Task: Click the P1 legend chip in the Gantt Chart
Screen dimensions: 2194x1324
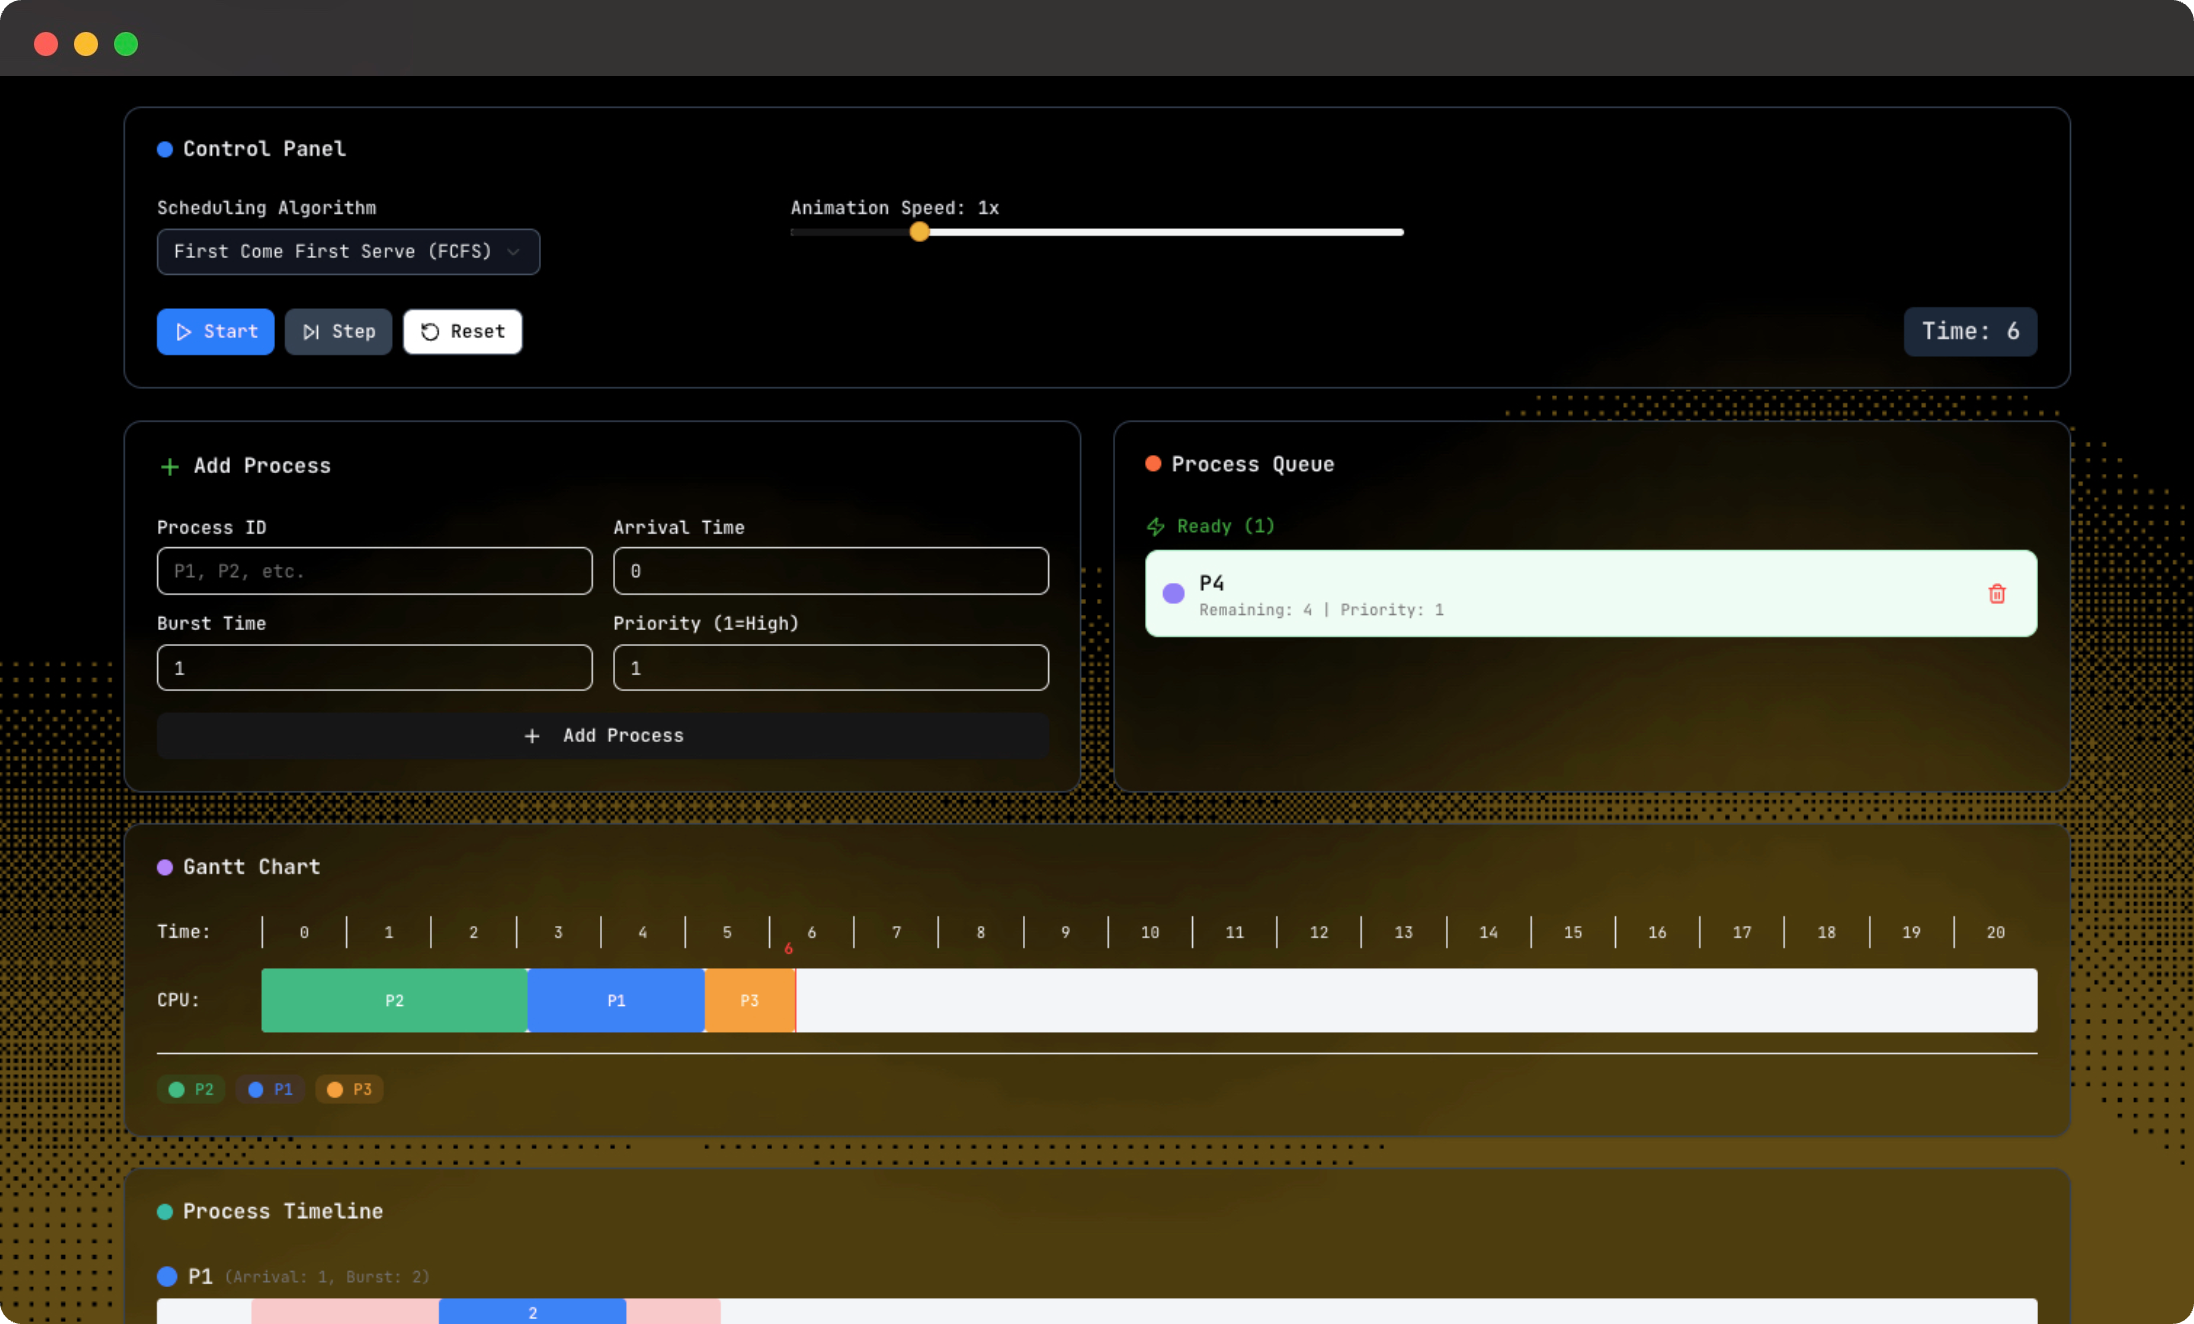Action: (x=270, y=1089)
